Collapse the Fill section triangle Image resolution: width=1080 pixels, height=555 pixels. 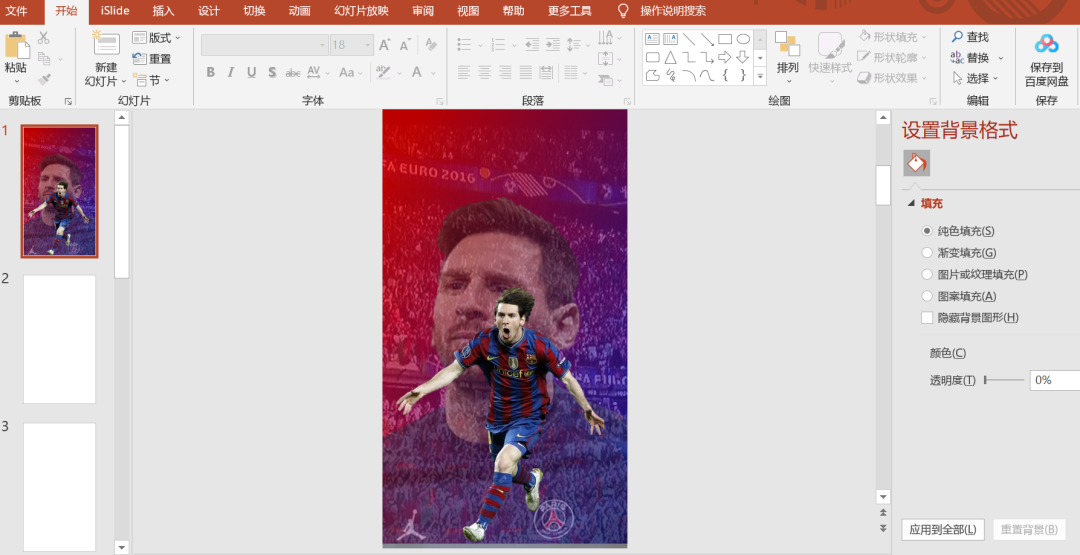911,204
